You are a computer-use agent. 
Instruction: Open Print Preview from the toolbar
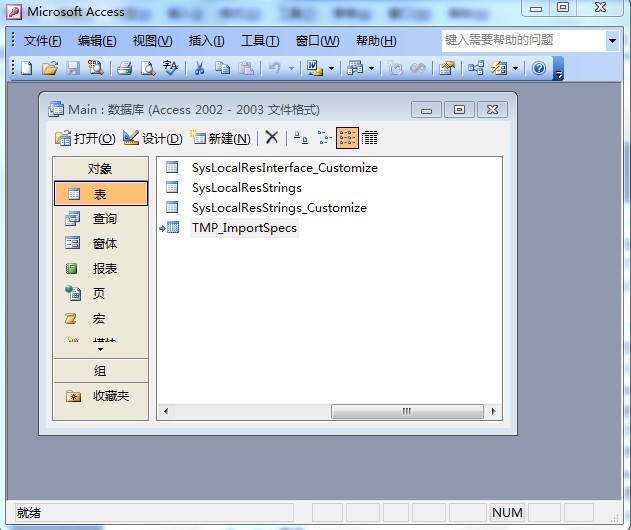[148, 68]
